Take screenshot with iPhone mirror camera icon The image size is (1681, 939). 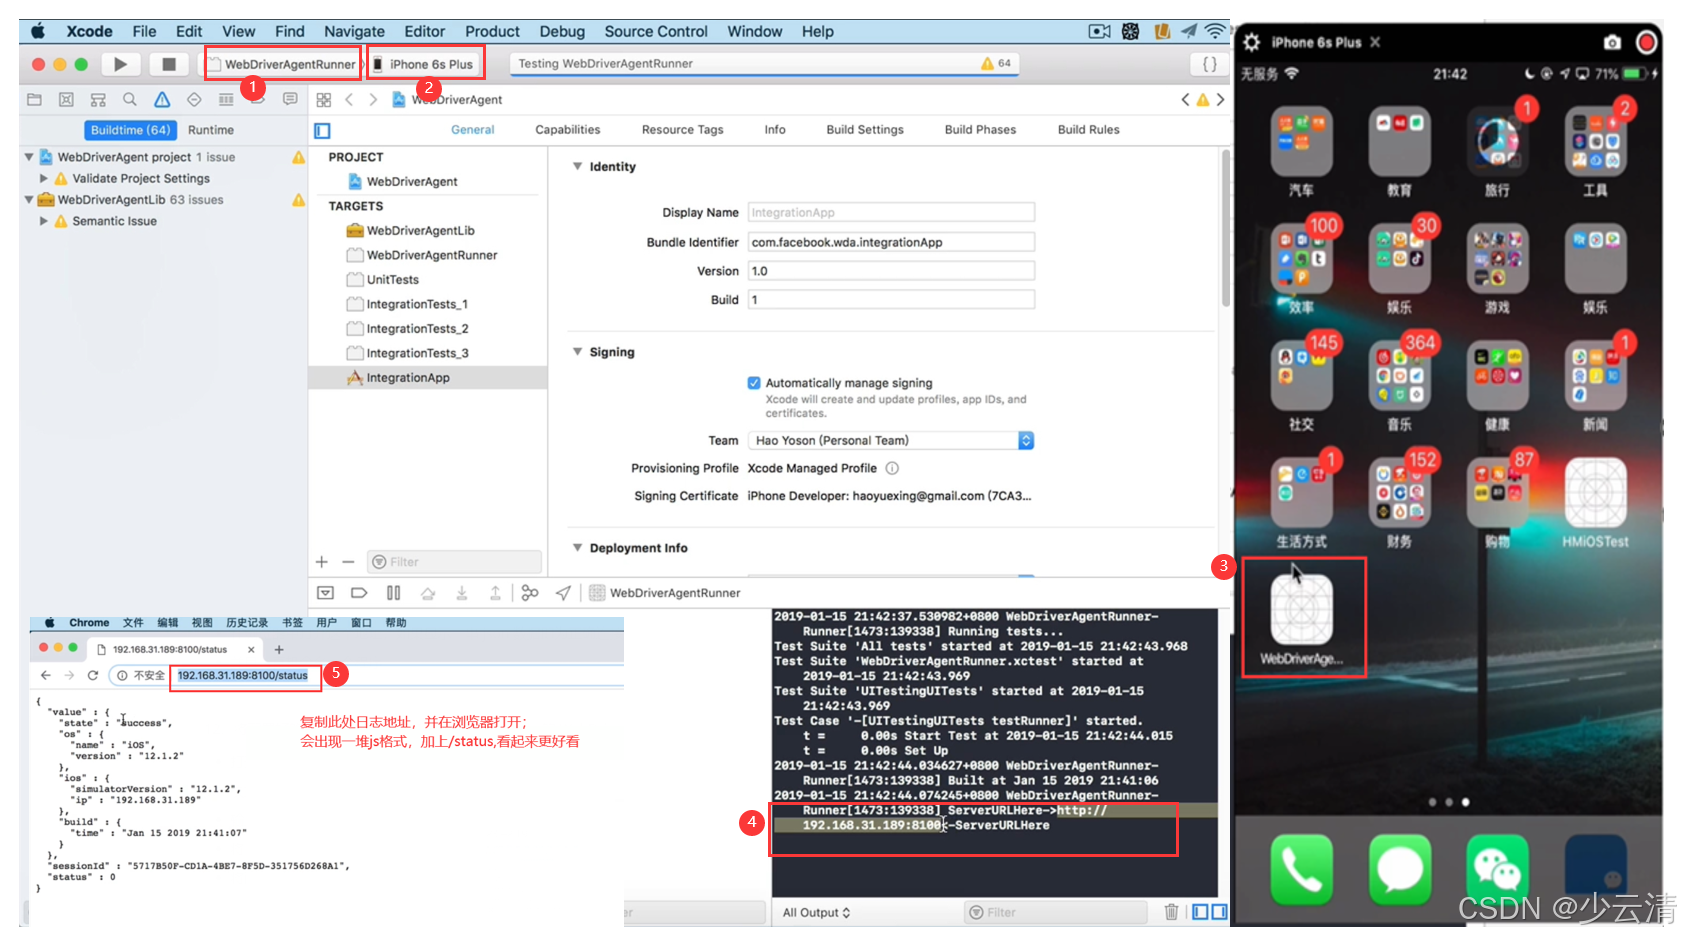[x=1612, y=42]
